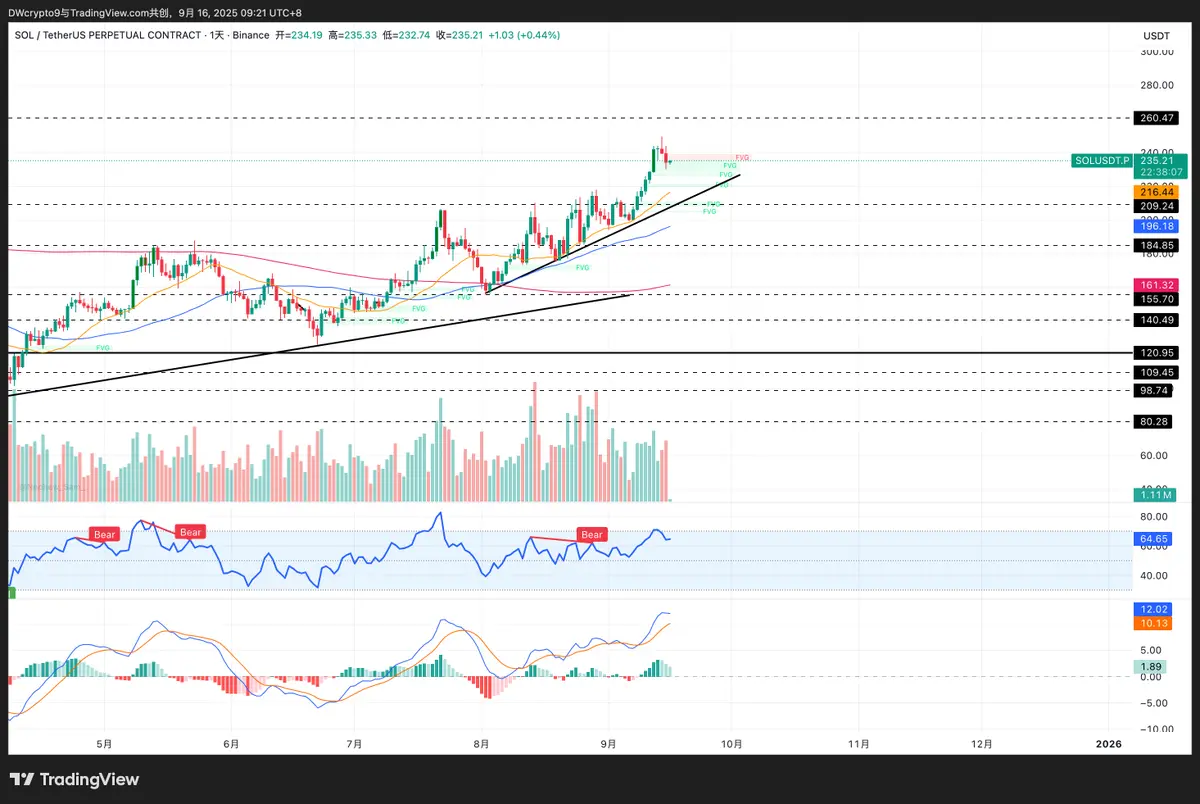The height and width of the screenshot is (804, 1200).
Task: Click the 140.49 level price tag
Action: tap(1157, 320)
